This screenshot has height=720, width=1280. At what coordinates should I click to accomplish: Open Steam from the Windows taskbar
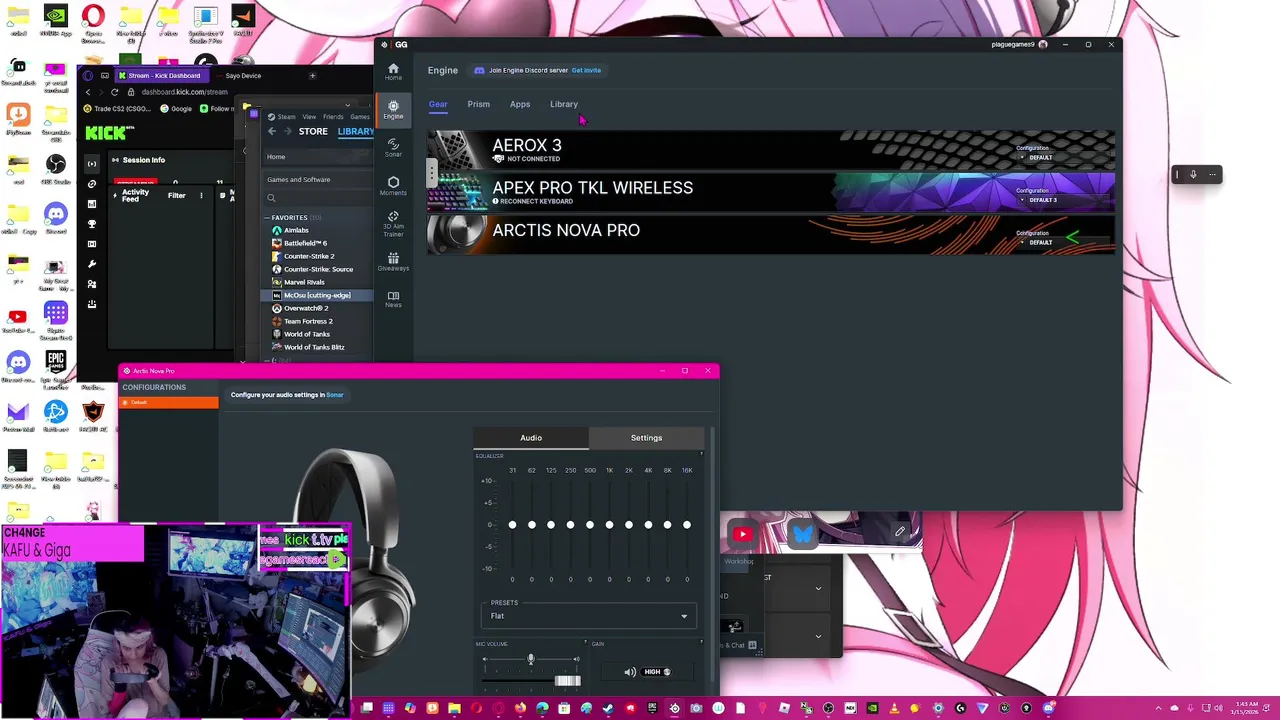pyautogui.click(x=608, y=708)
